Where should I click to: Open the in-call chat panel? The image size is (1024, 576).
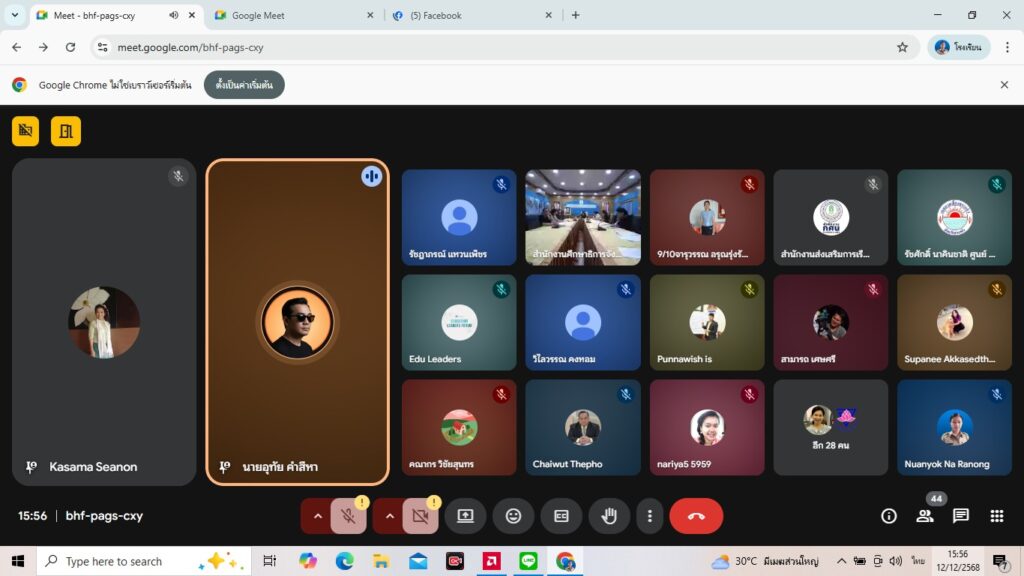point(961,516)
